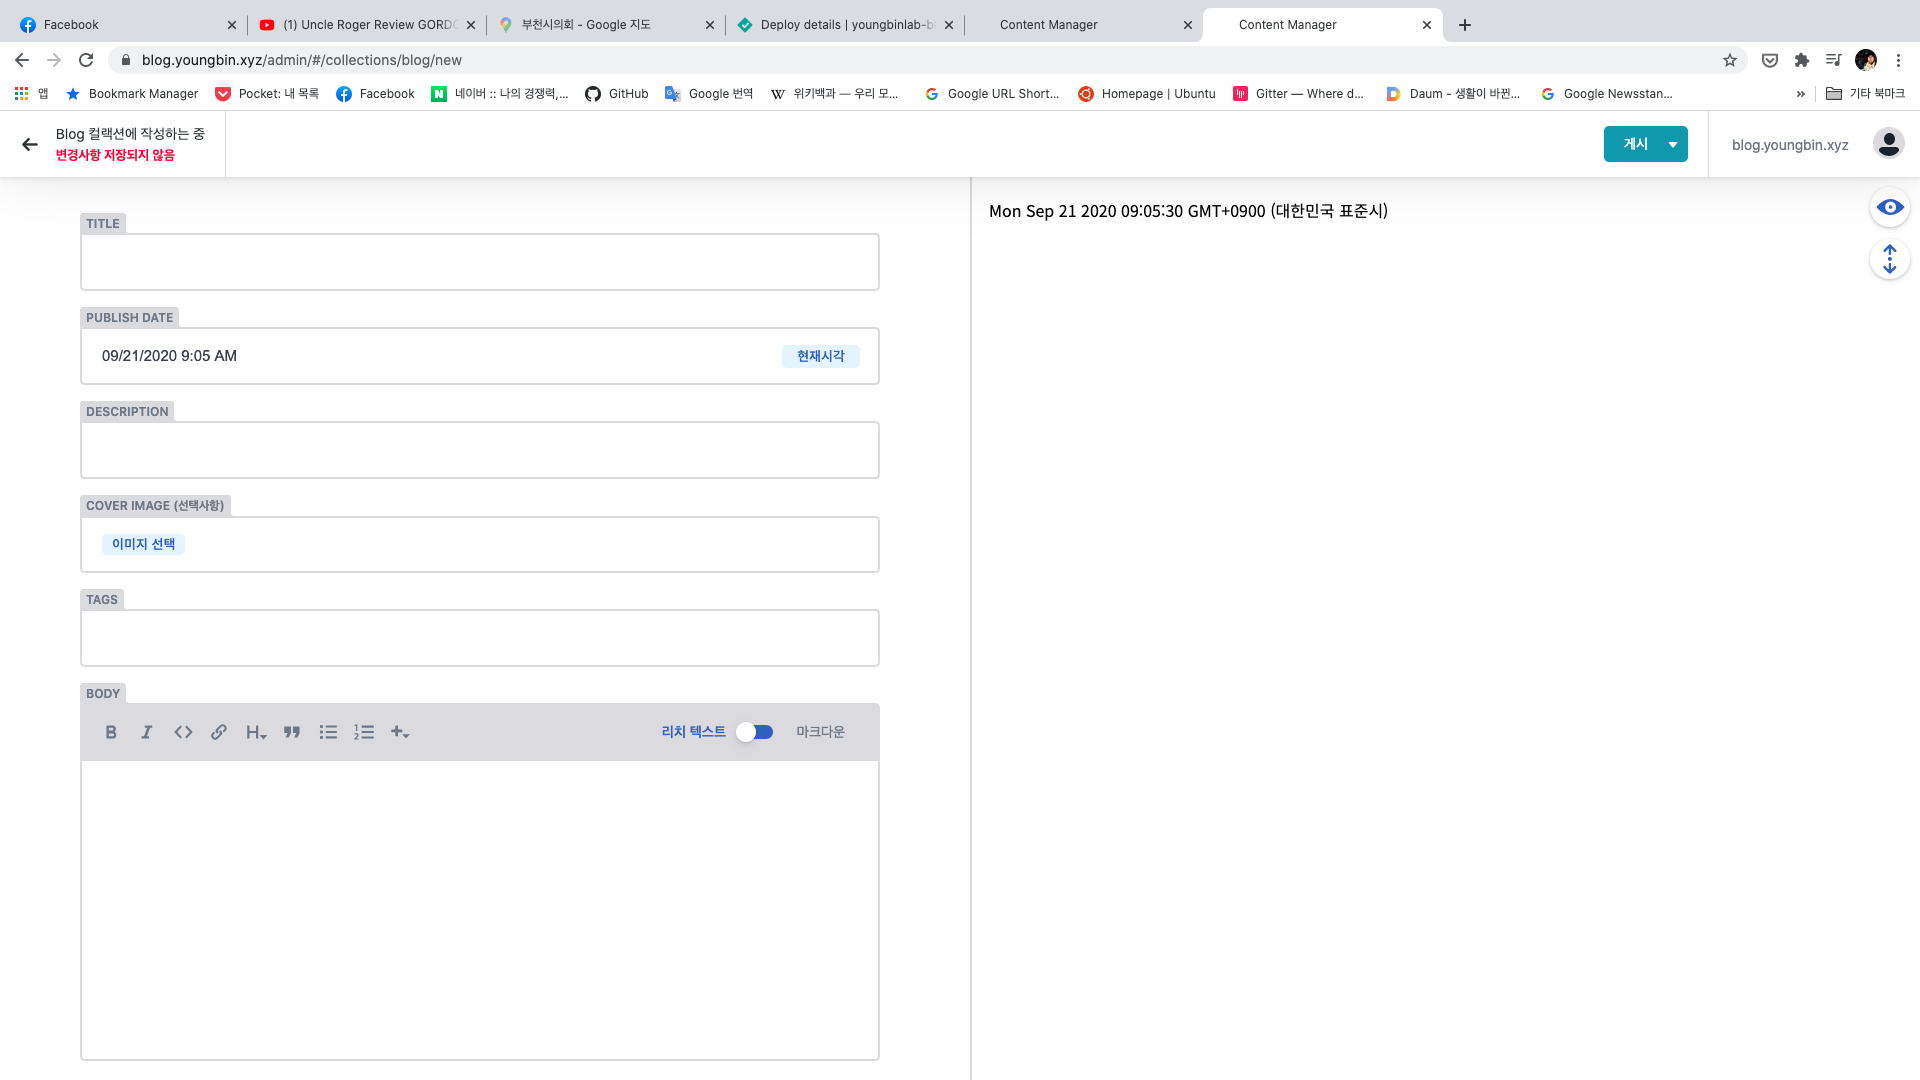1920x1080 pixels.
Task: Set publish date with 현재시각 button
Action: [820, 356]
